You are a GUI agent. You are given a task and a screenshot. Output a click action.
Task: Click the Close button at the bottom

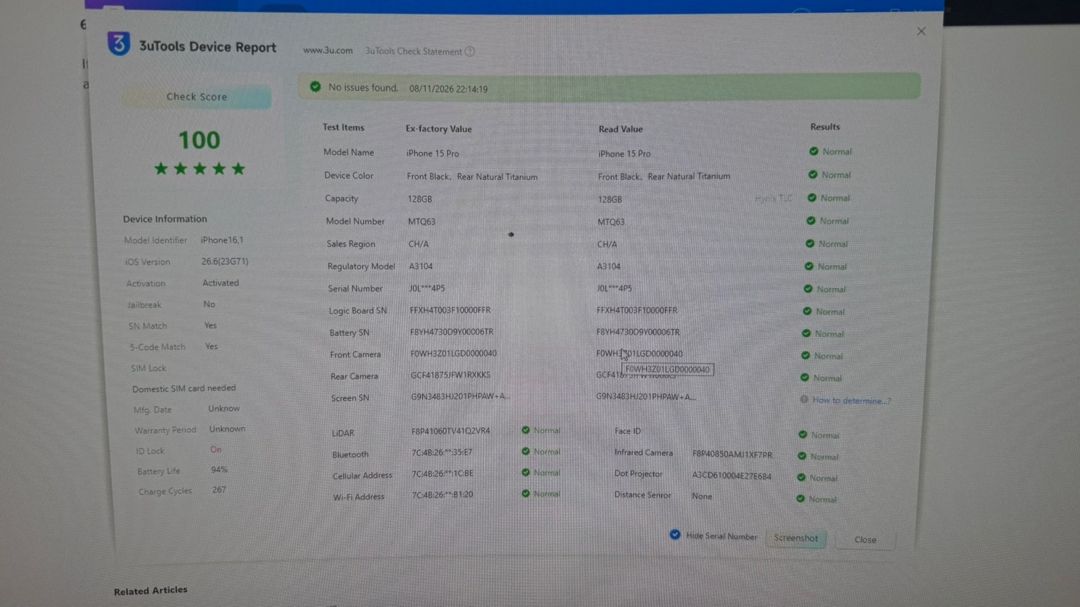(865, 539)
